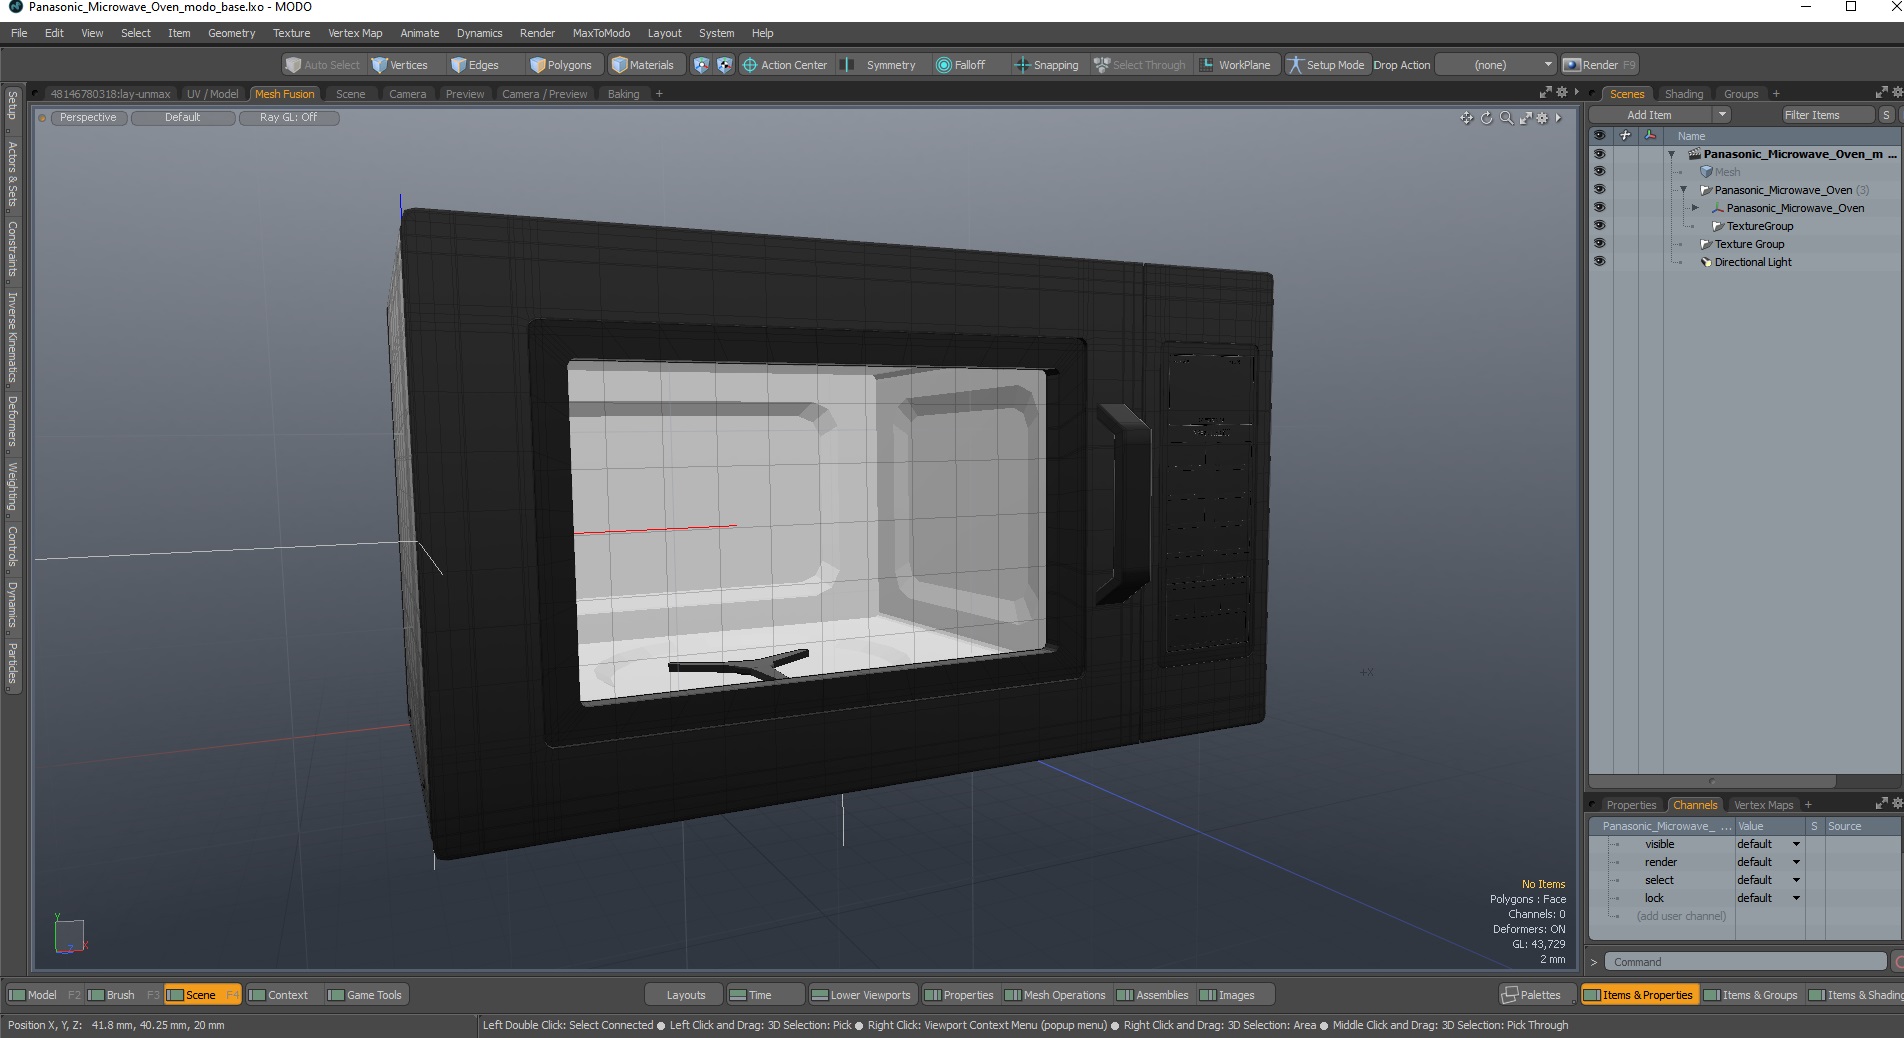The height and width of the screenshot is (1038, 1904).
Task: Open the Lower Viewports layout button
Action: coord(861,995)
